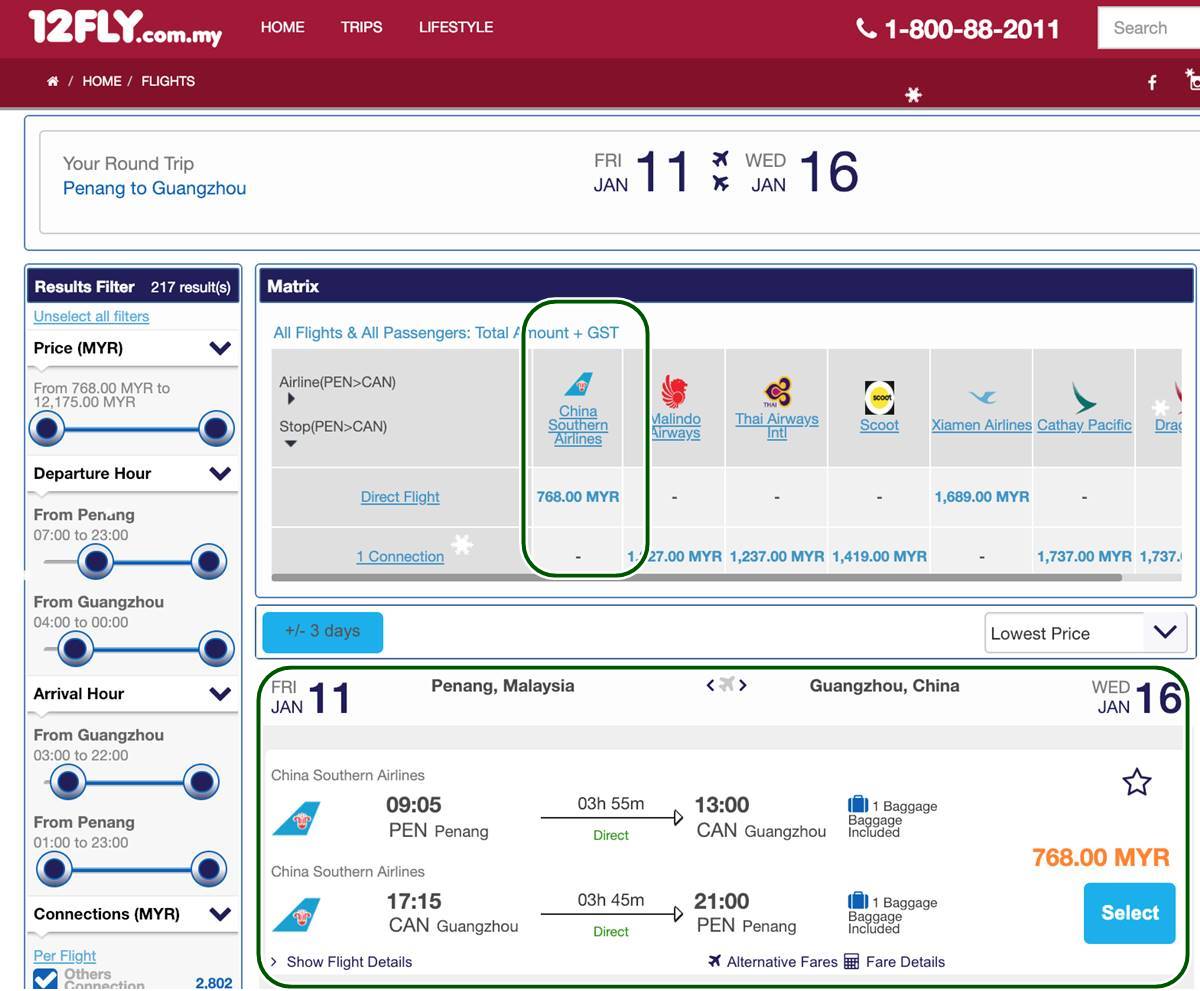Click the Thai Airways logo in the Matrix
This screenshot has width=1200, height=991.
click(x=777, y=392)
